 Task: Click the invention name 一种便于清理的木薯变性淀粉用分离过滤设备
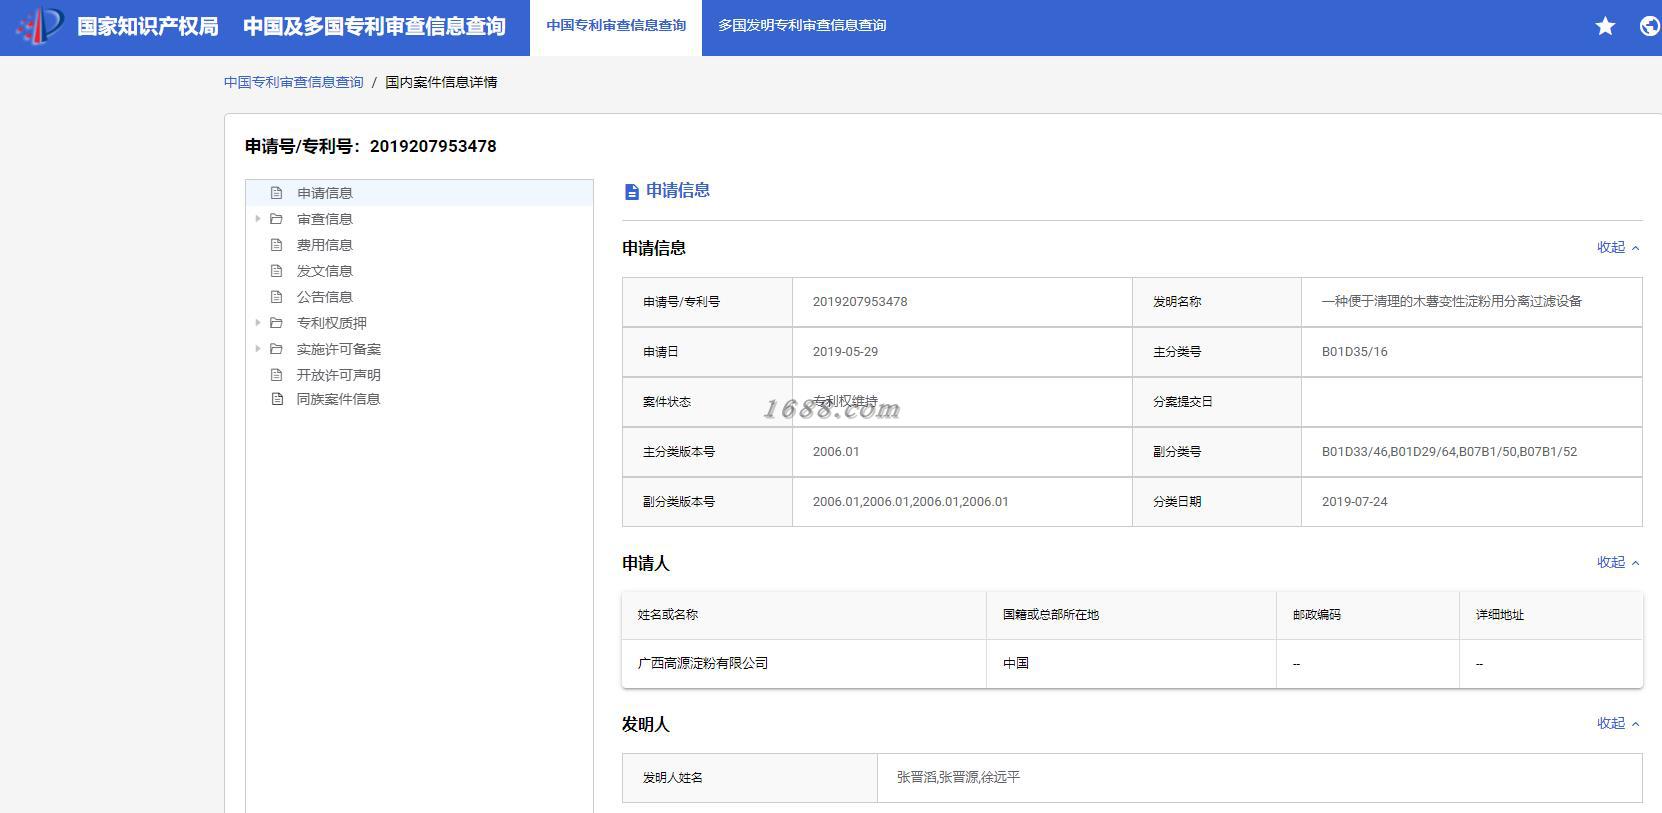(1451, 301)
